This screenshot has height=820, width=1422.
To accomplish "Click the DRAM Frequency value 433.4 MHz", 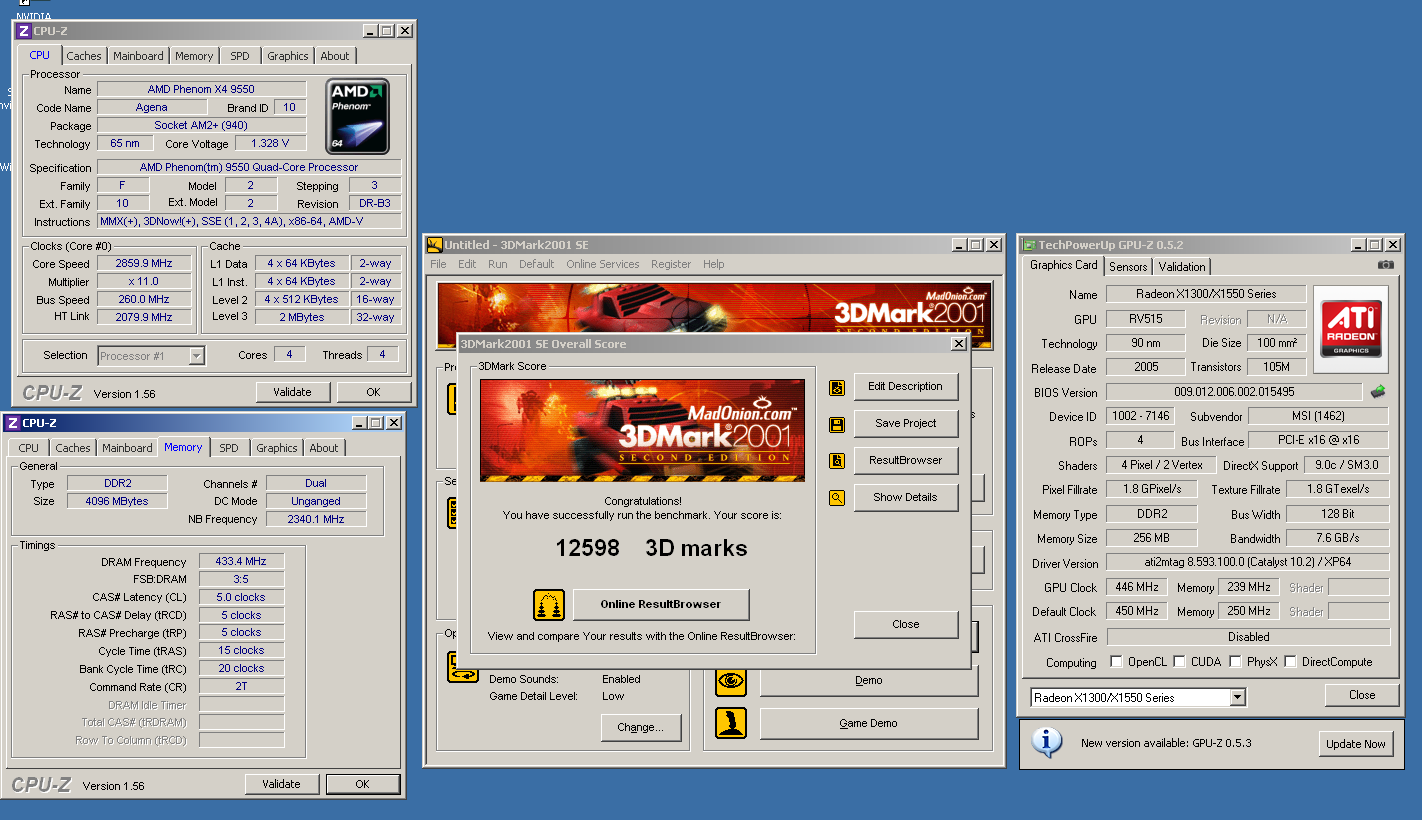I will pyautogui.click(x=242, y=562).
